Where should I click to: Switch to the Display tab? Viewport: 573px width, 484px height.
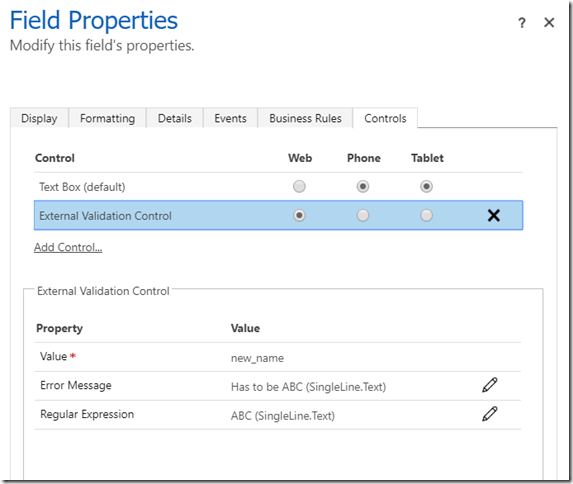(39, 118)
